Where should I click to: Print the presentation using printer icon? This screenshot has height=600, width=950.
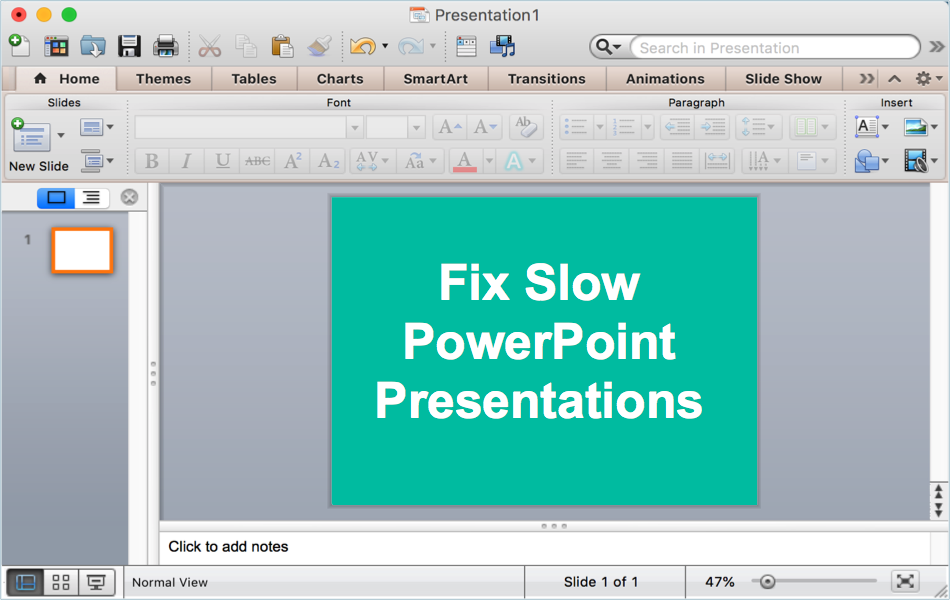tap(165, 46)
